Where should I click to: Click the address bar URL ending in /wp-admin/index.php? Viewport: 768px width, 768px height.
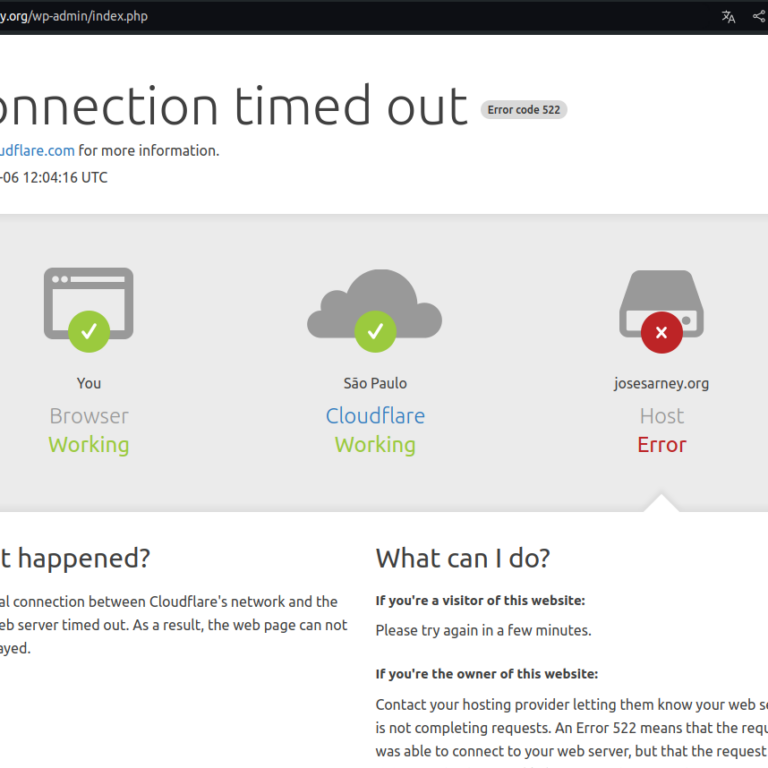click(x=73, y=16)
